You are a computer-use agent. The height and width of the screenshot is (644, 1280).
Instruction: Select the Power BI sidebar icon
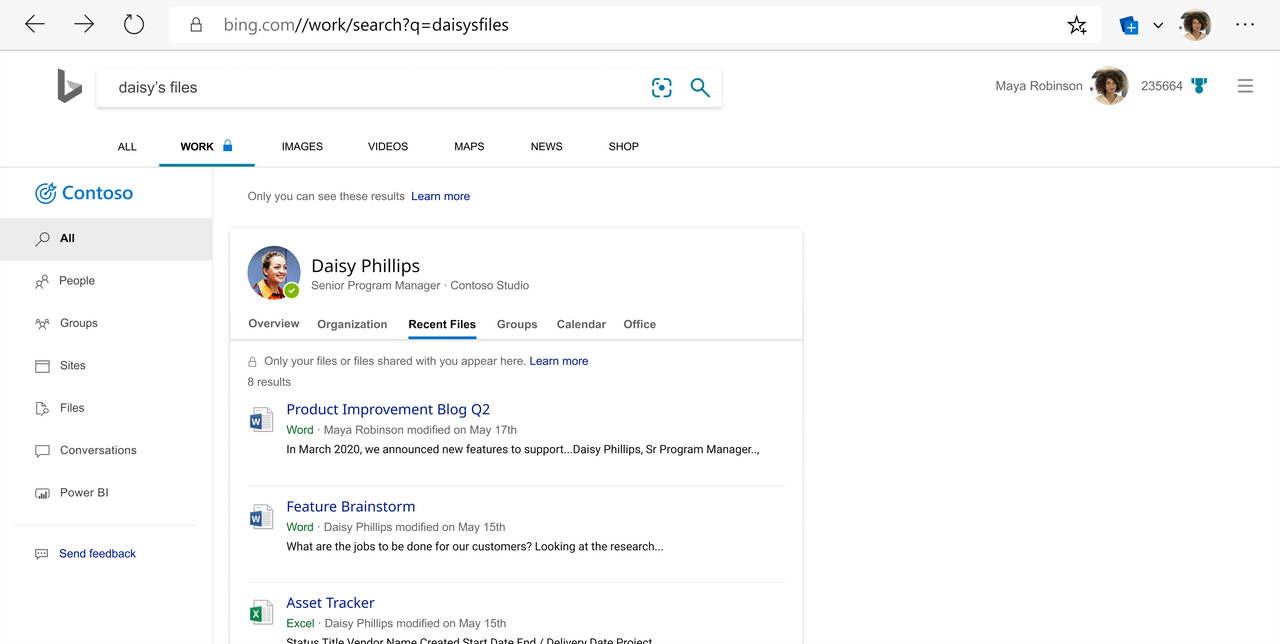[x=42, y=492]
